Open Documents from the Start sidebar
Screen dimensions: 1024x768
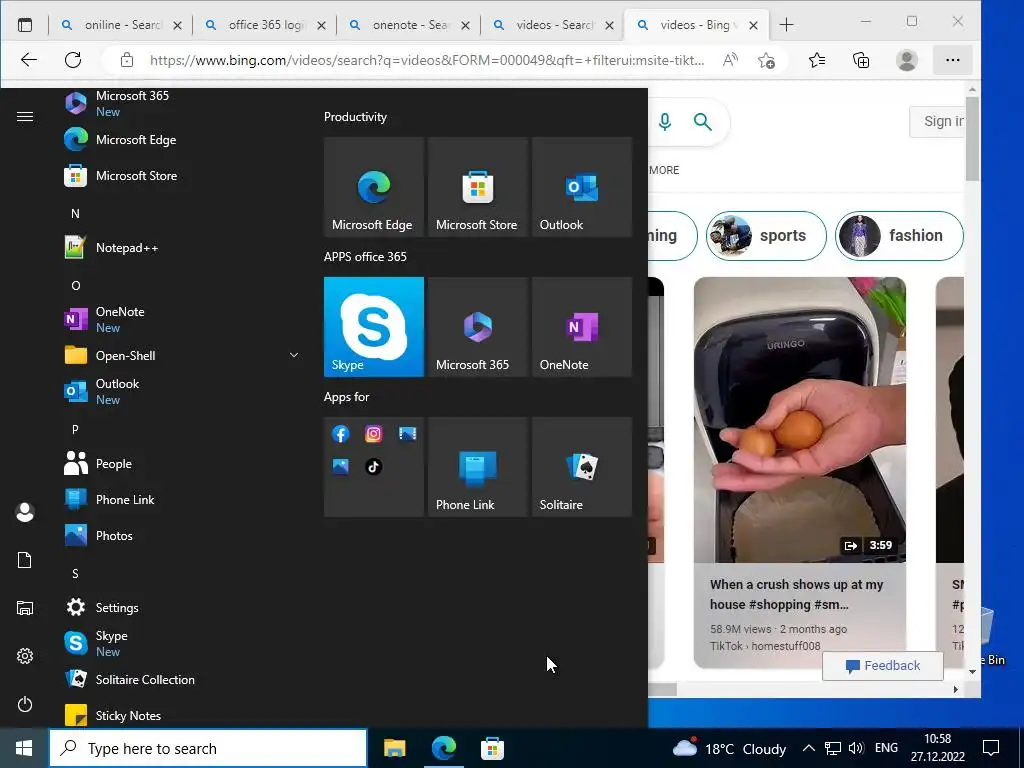point(25,560)
